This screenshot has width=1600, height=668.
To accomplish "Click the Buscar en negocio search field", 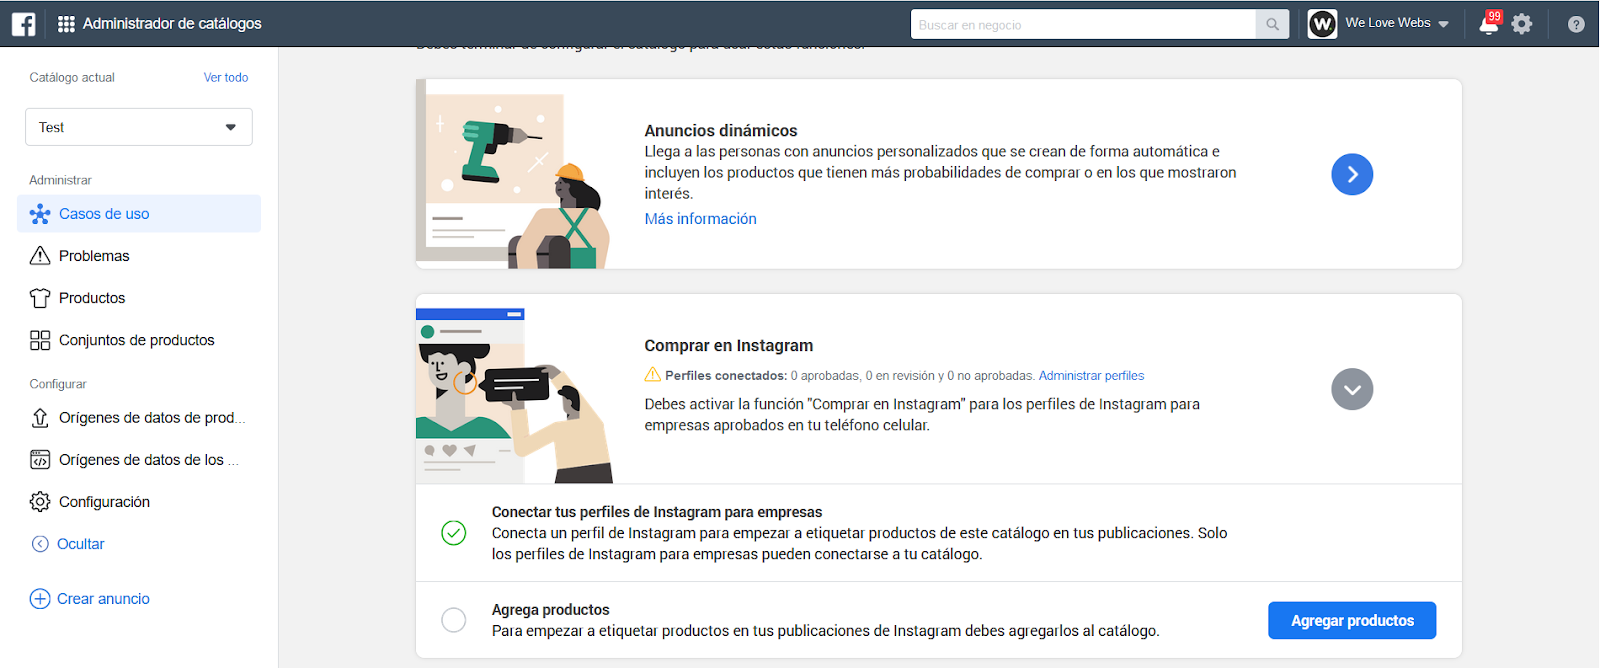I will [x=1083, y=24].
